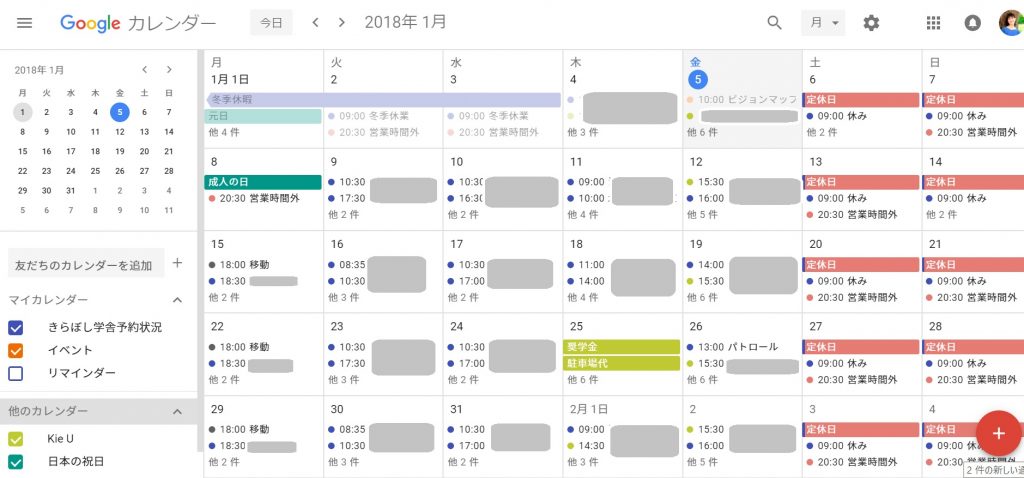Collapse the 他のカレンダー section
The height and width of the screenshot is (478, 1024).
click(x=178, y=411)
